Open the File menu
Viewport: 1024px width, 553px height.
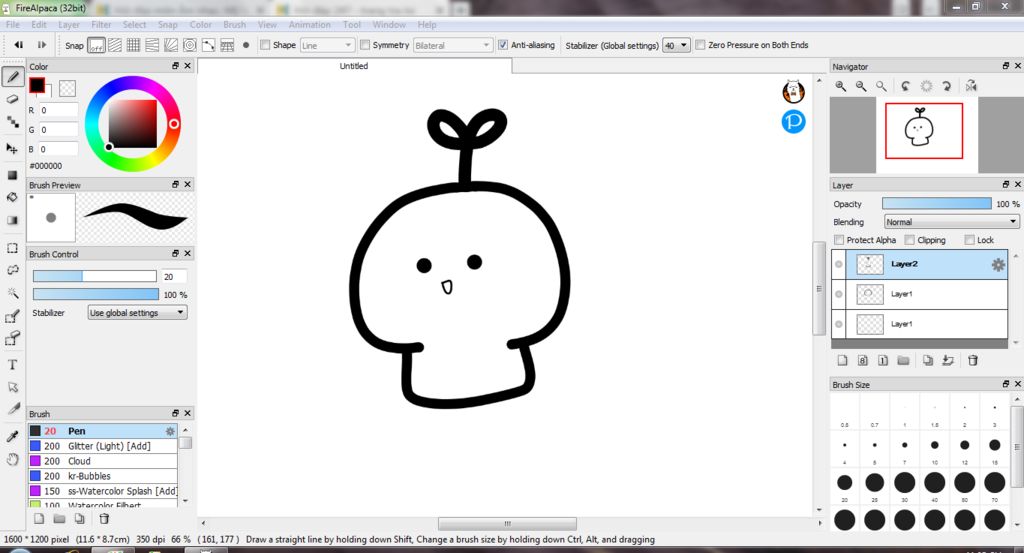12,25
